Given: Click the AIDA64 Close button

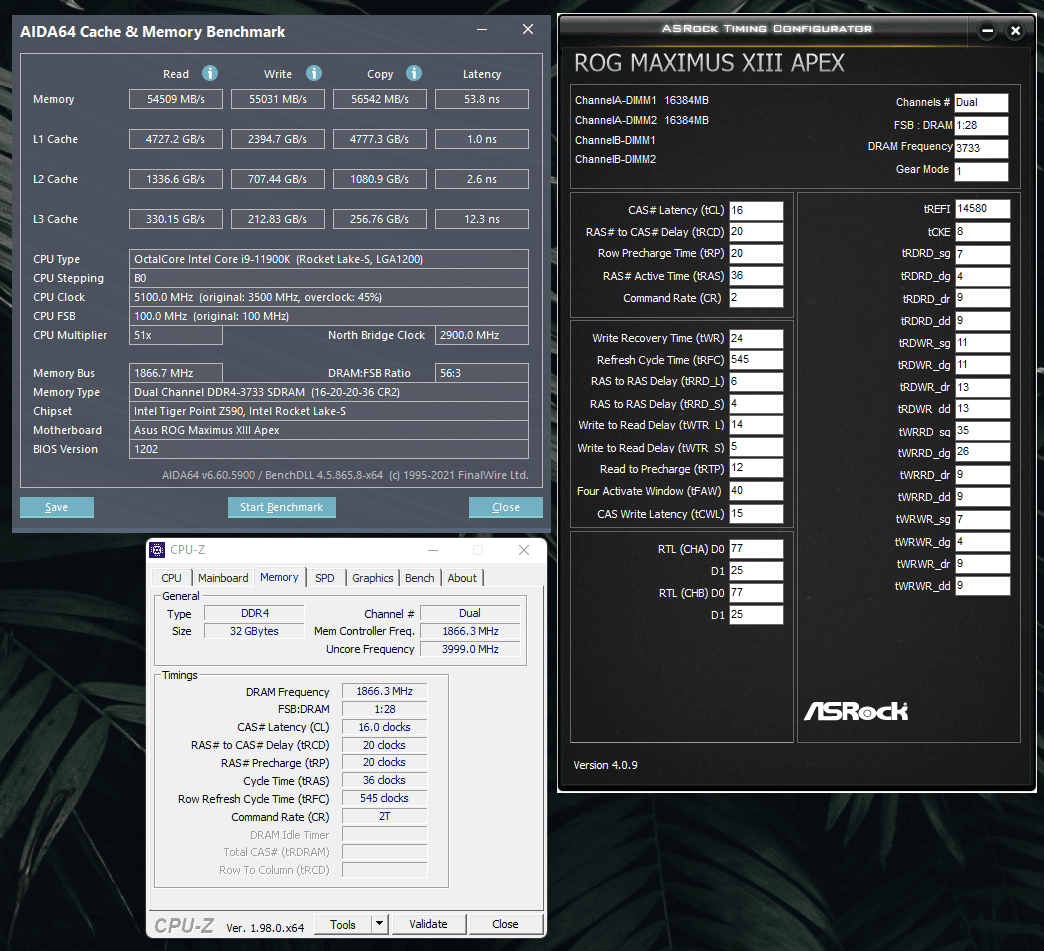Looking at the screenshot, I should point(506,507).
